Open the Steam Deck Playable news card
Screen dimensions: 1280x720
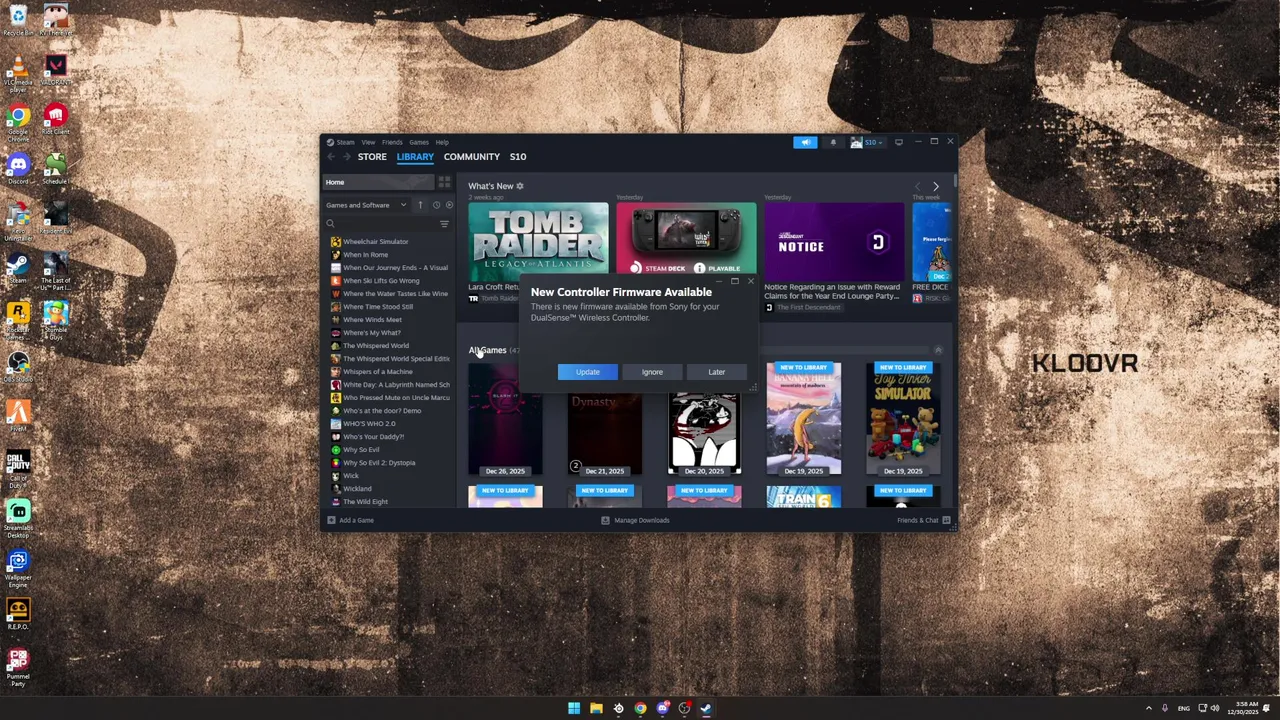point(686,239)
